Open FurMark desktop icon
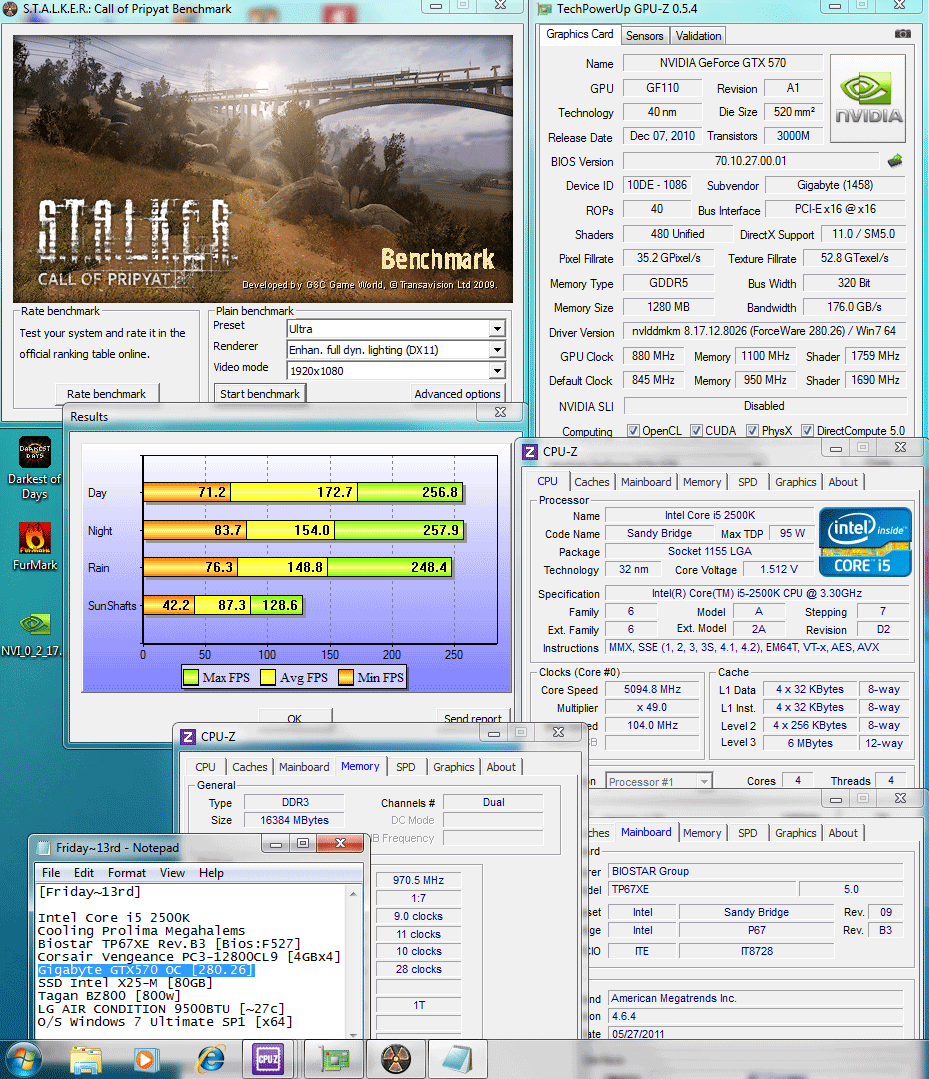Screen dimensions: 929x1079 point(34,546)
